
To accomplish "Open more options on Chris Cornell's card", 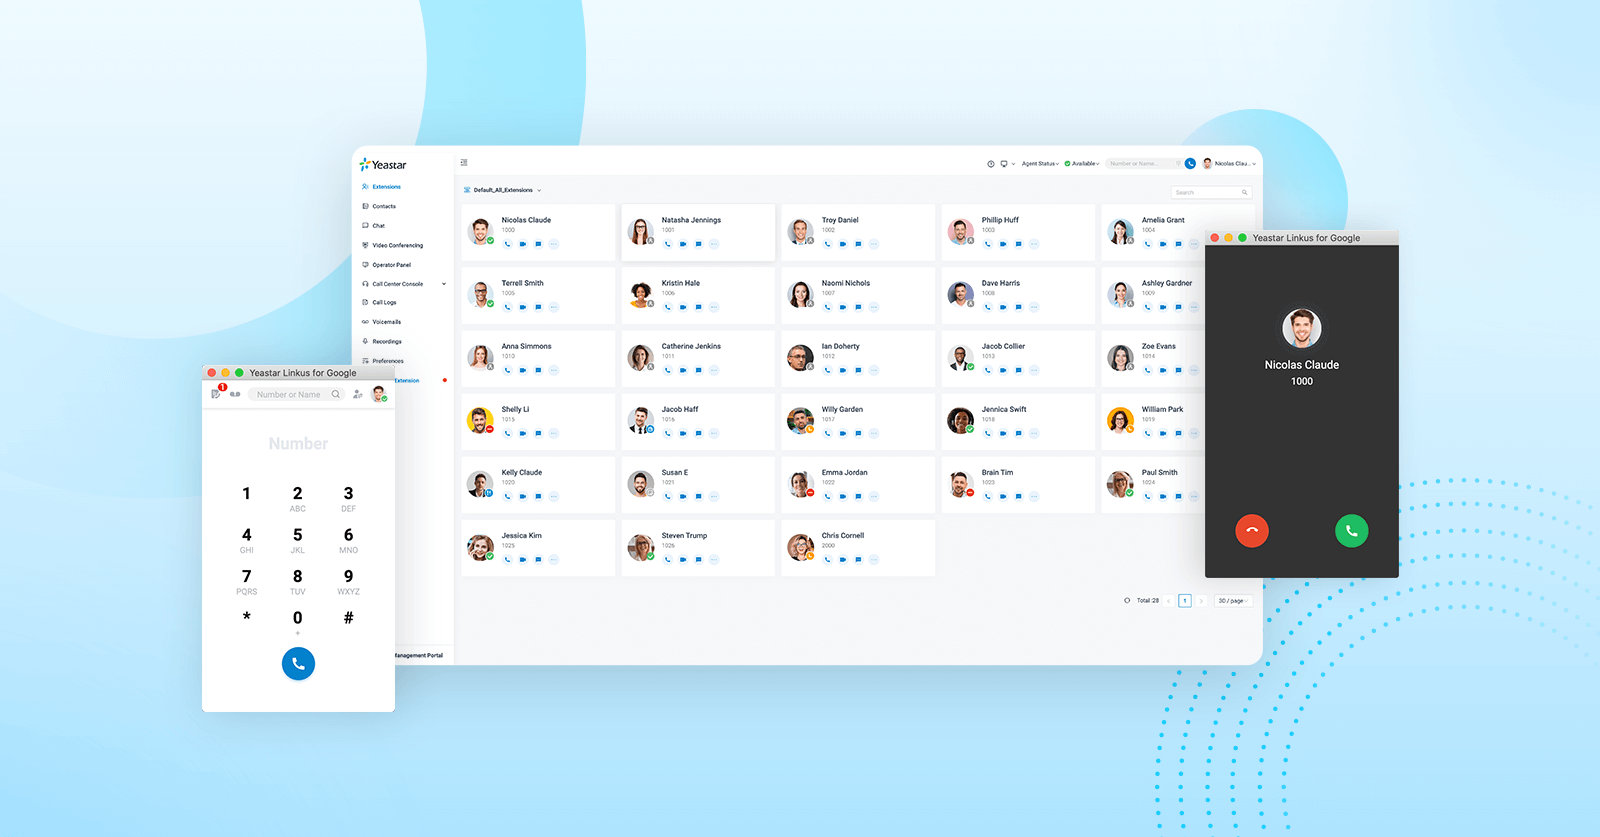I will tap(874, 559).
